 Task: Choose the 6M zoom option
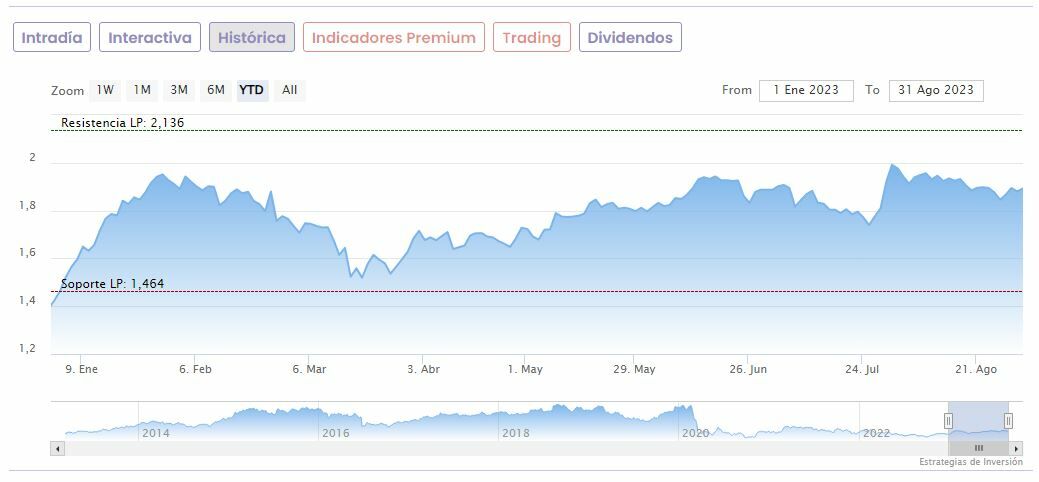pos(216,90)
